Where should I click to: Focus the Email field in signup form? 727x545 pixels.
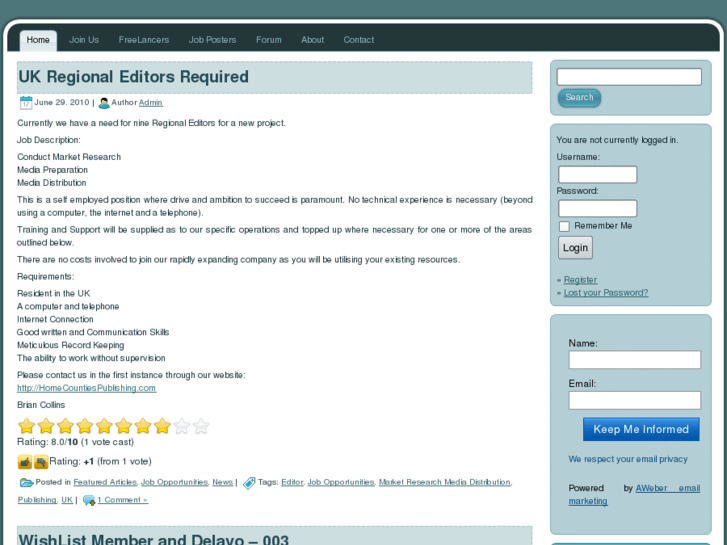coord(635,401)
